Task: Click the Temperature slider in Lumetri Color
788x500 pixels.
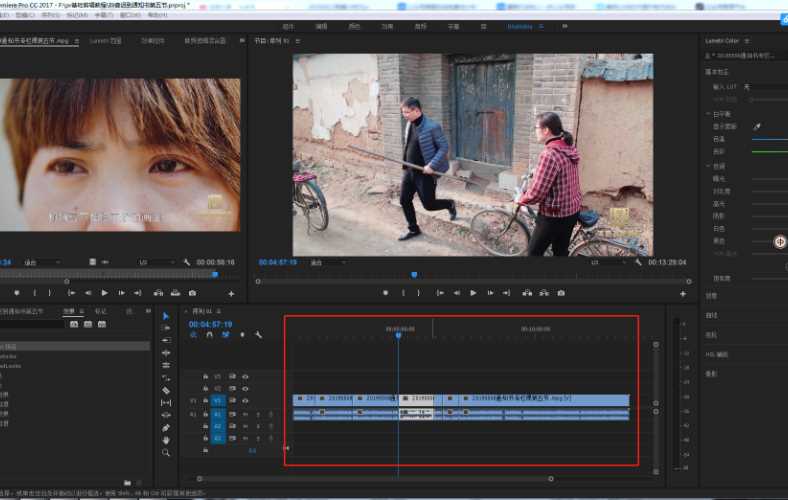Action: 768,139
